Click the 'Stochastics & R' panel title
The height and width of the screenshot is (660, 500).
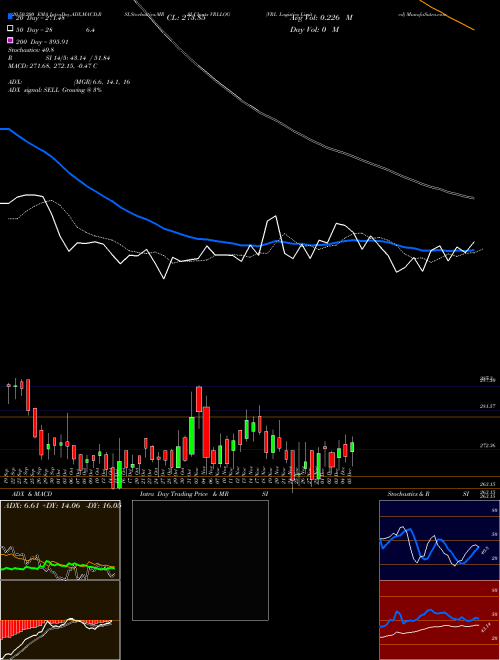point(409,494)
